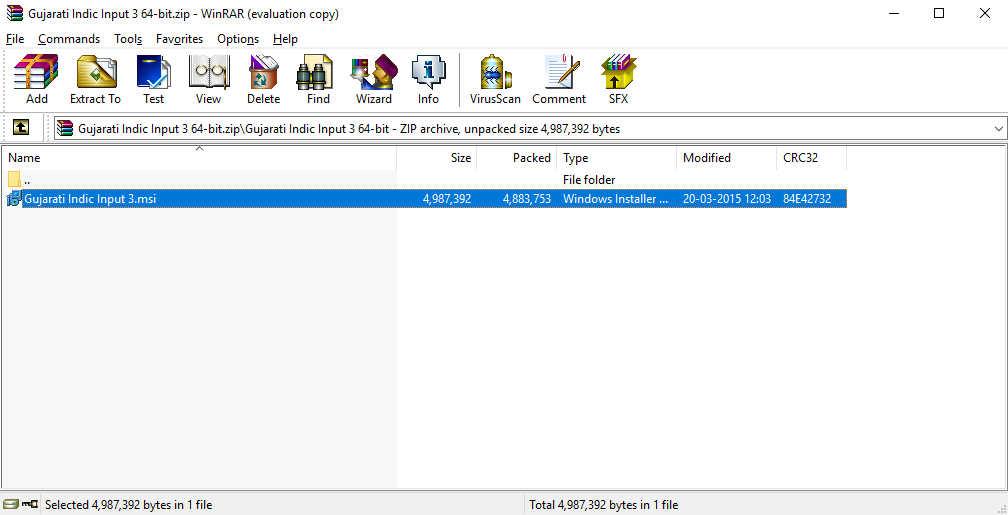Minimize the WinRAR window
The height and width of the screenshot is (515, 1008).
pos(894,14)
